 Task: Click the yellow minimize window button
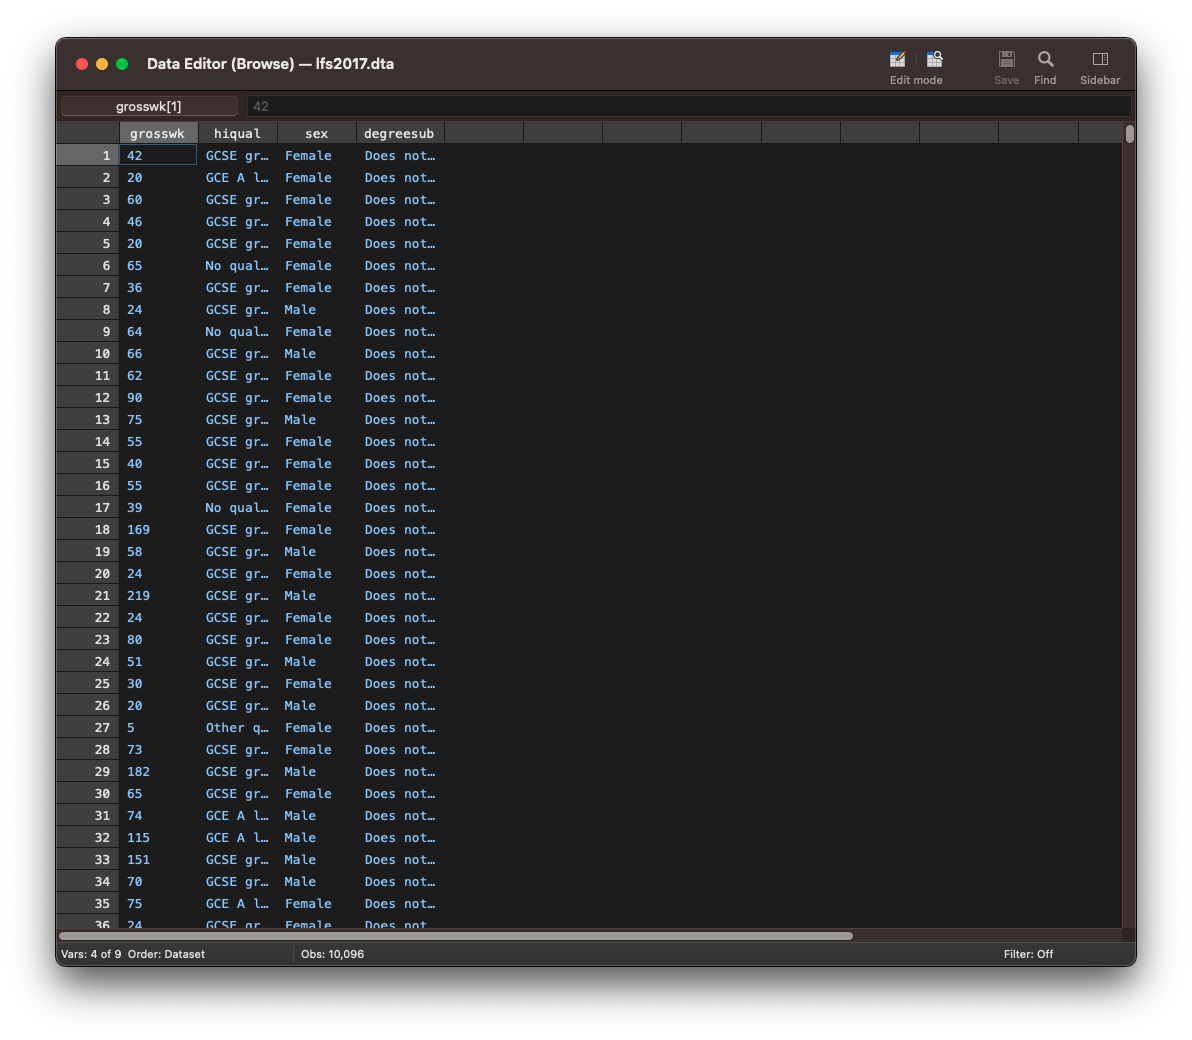point(102,64)
